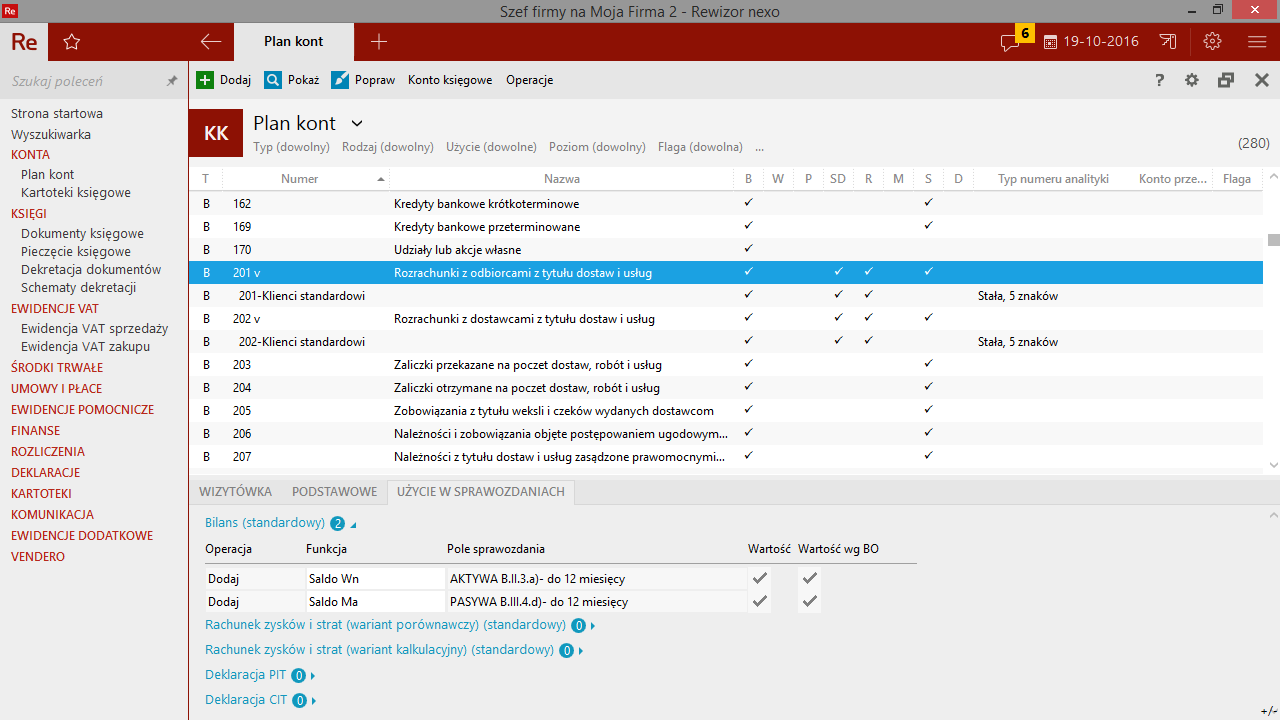This screenshot has height=720, width=1280.
Task: Pin the command search panel
Action: (172, 81)
